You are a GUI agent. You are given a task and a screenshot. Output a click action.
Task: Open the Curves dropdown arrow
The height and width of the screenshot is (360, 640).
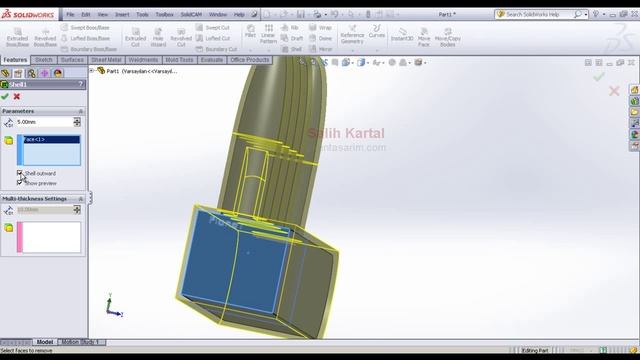(x=377, y=51)
